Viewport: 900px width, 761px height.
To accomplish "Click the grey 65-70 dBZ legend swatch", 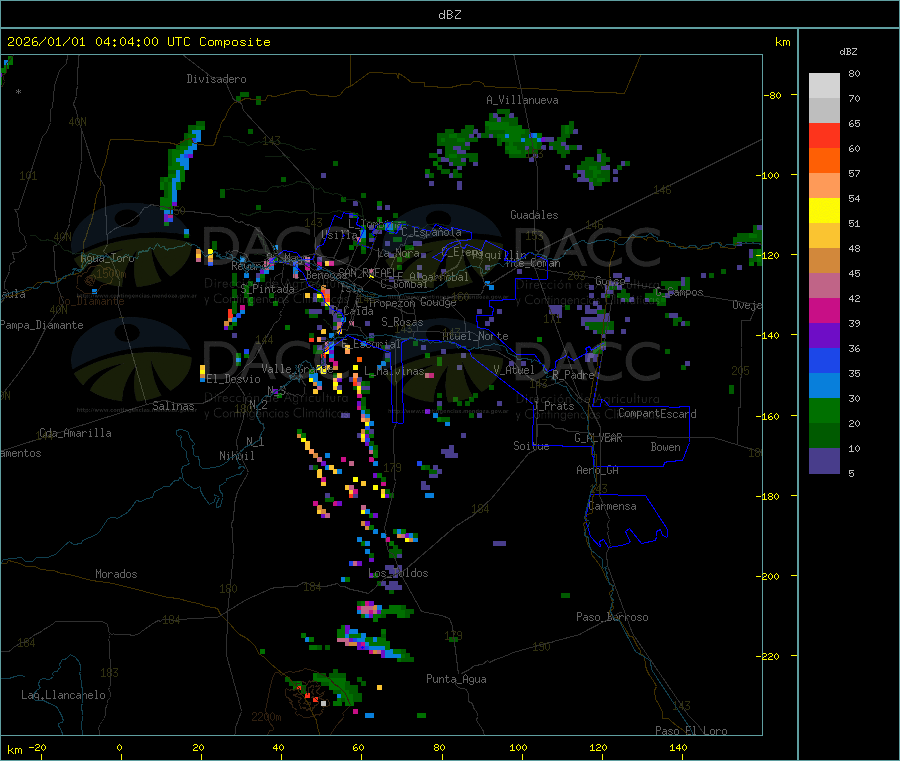I will (824, 111).
